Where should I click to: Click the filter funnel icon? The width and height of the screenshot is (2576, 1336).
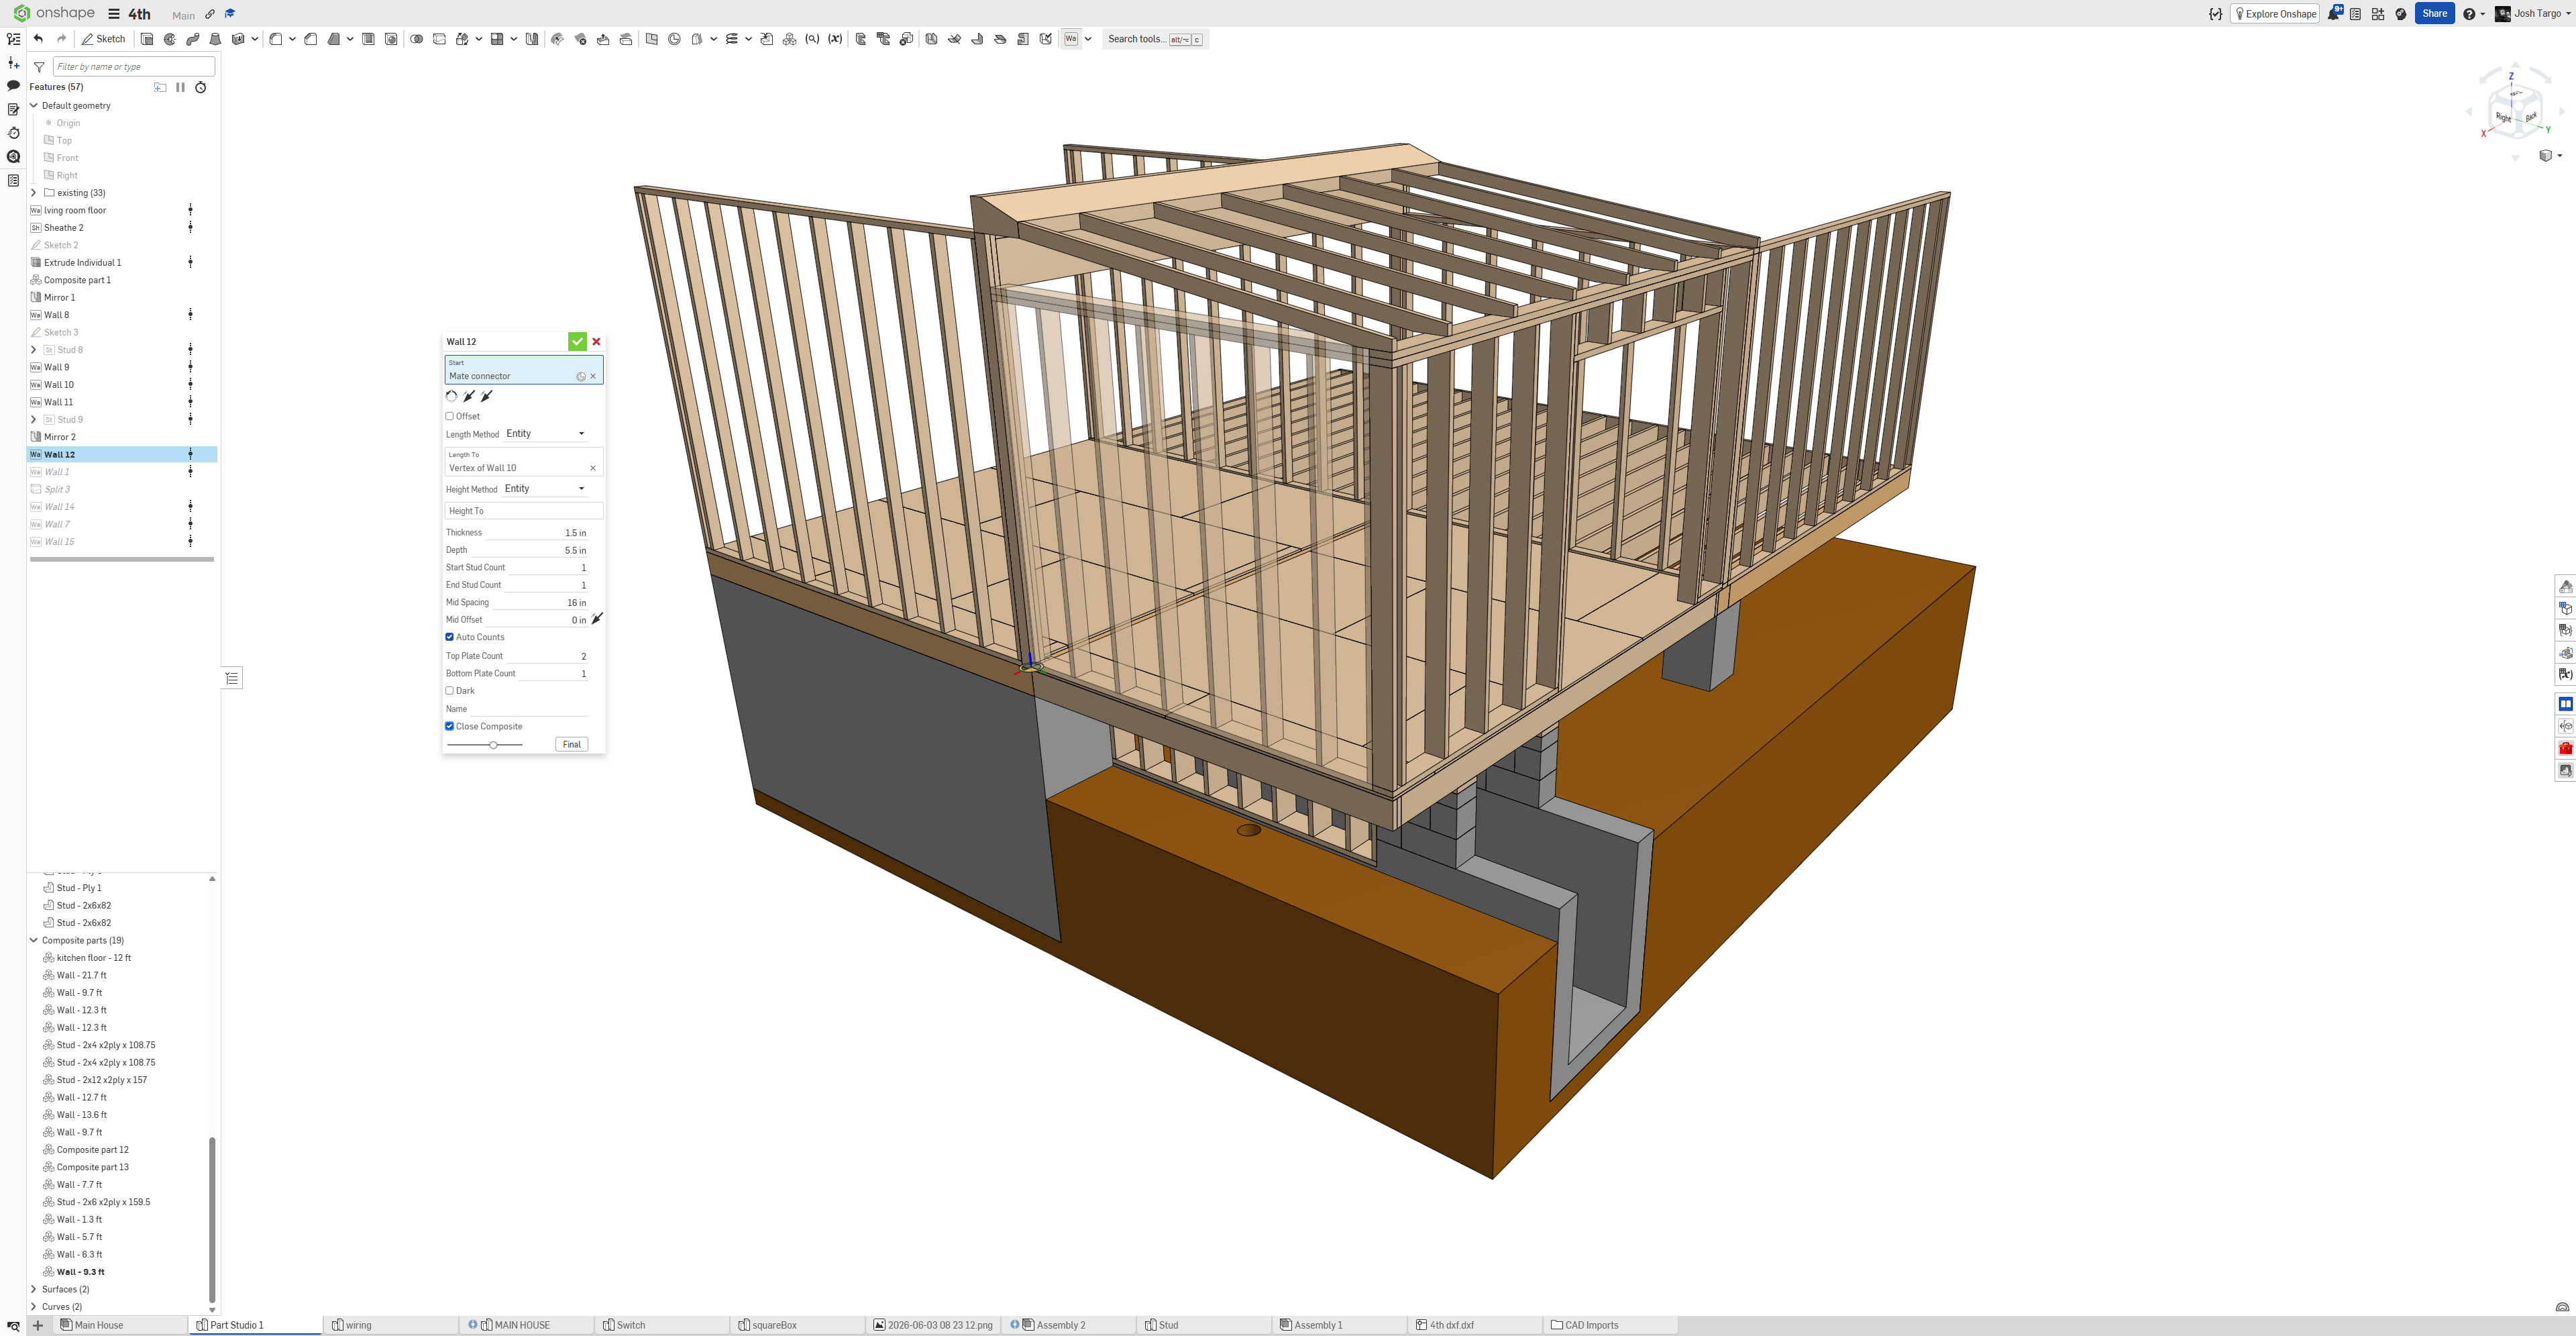point(39,67)
